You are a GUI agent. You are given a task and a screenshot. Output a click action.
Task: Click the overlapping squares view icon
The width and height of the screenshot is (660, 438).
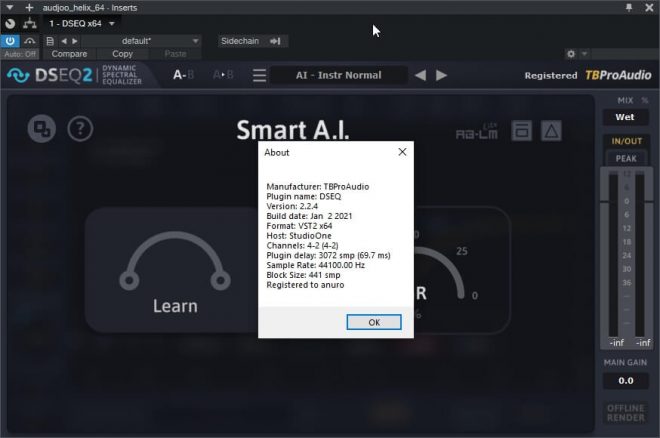(42, 128)
